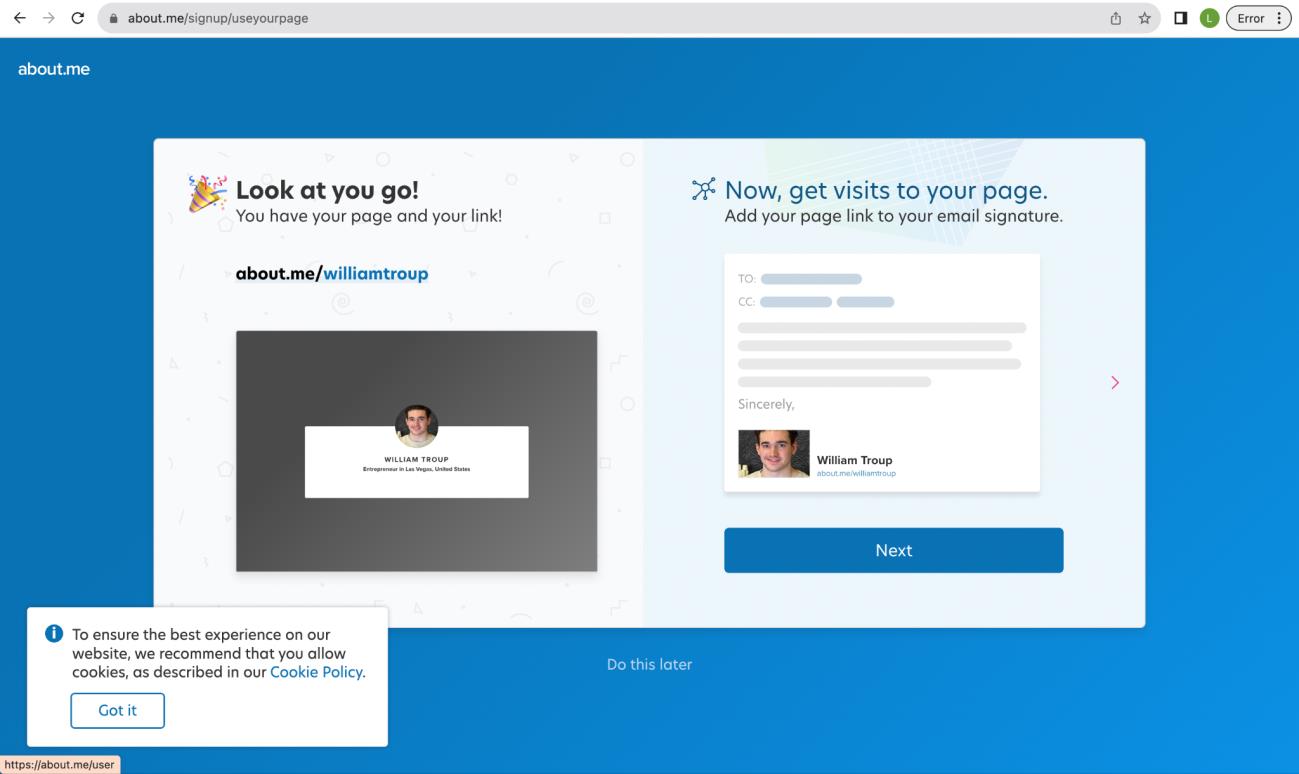The width and height of the screenshot is (1299, 774).
Task: Bookmark page with the star icon
Action: [1144, 18]
